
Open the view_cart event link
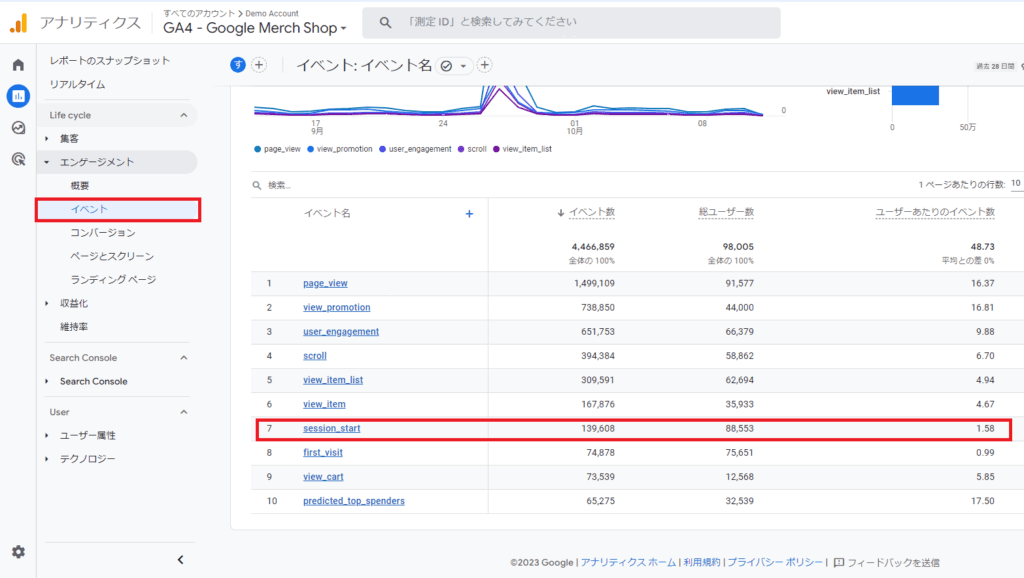click(x=323, y=477)
